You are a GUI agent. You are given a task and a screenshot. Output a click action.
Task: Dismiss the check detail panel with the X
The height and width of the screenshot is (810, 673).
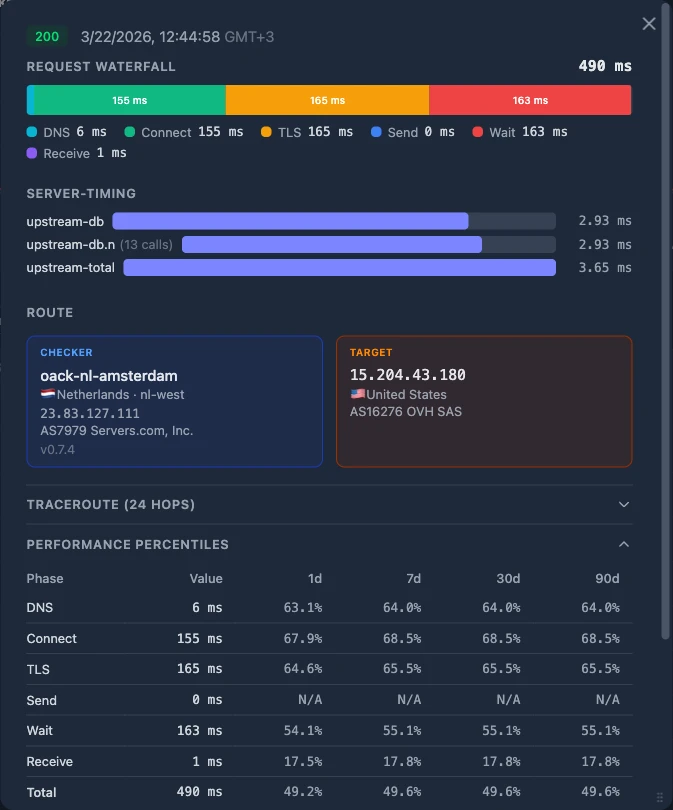click(x=648, y=24)
